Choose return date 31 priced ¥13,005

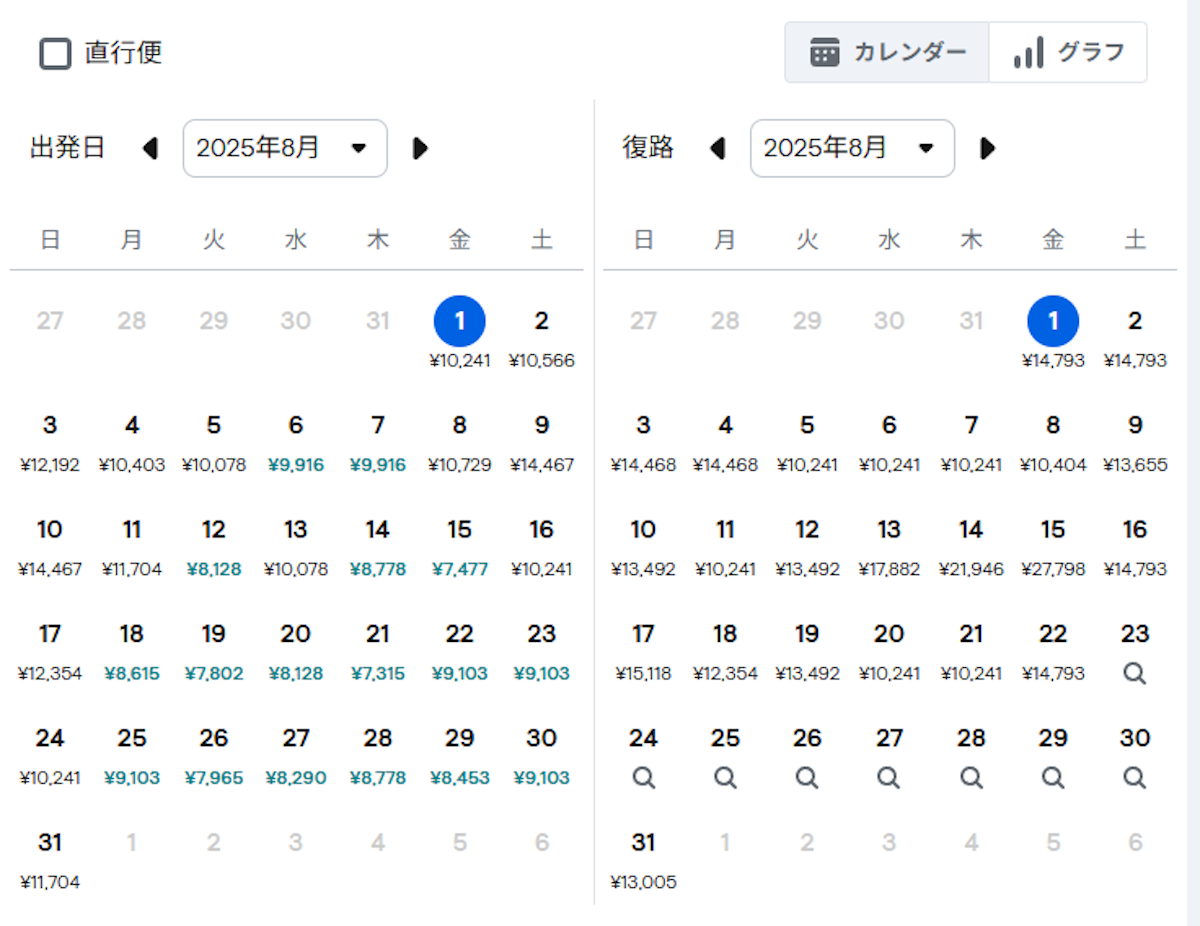(x=643, y=859)
